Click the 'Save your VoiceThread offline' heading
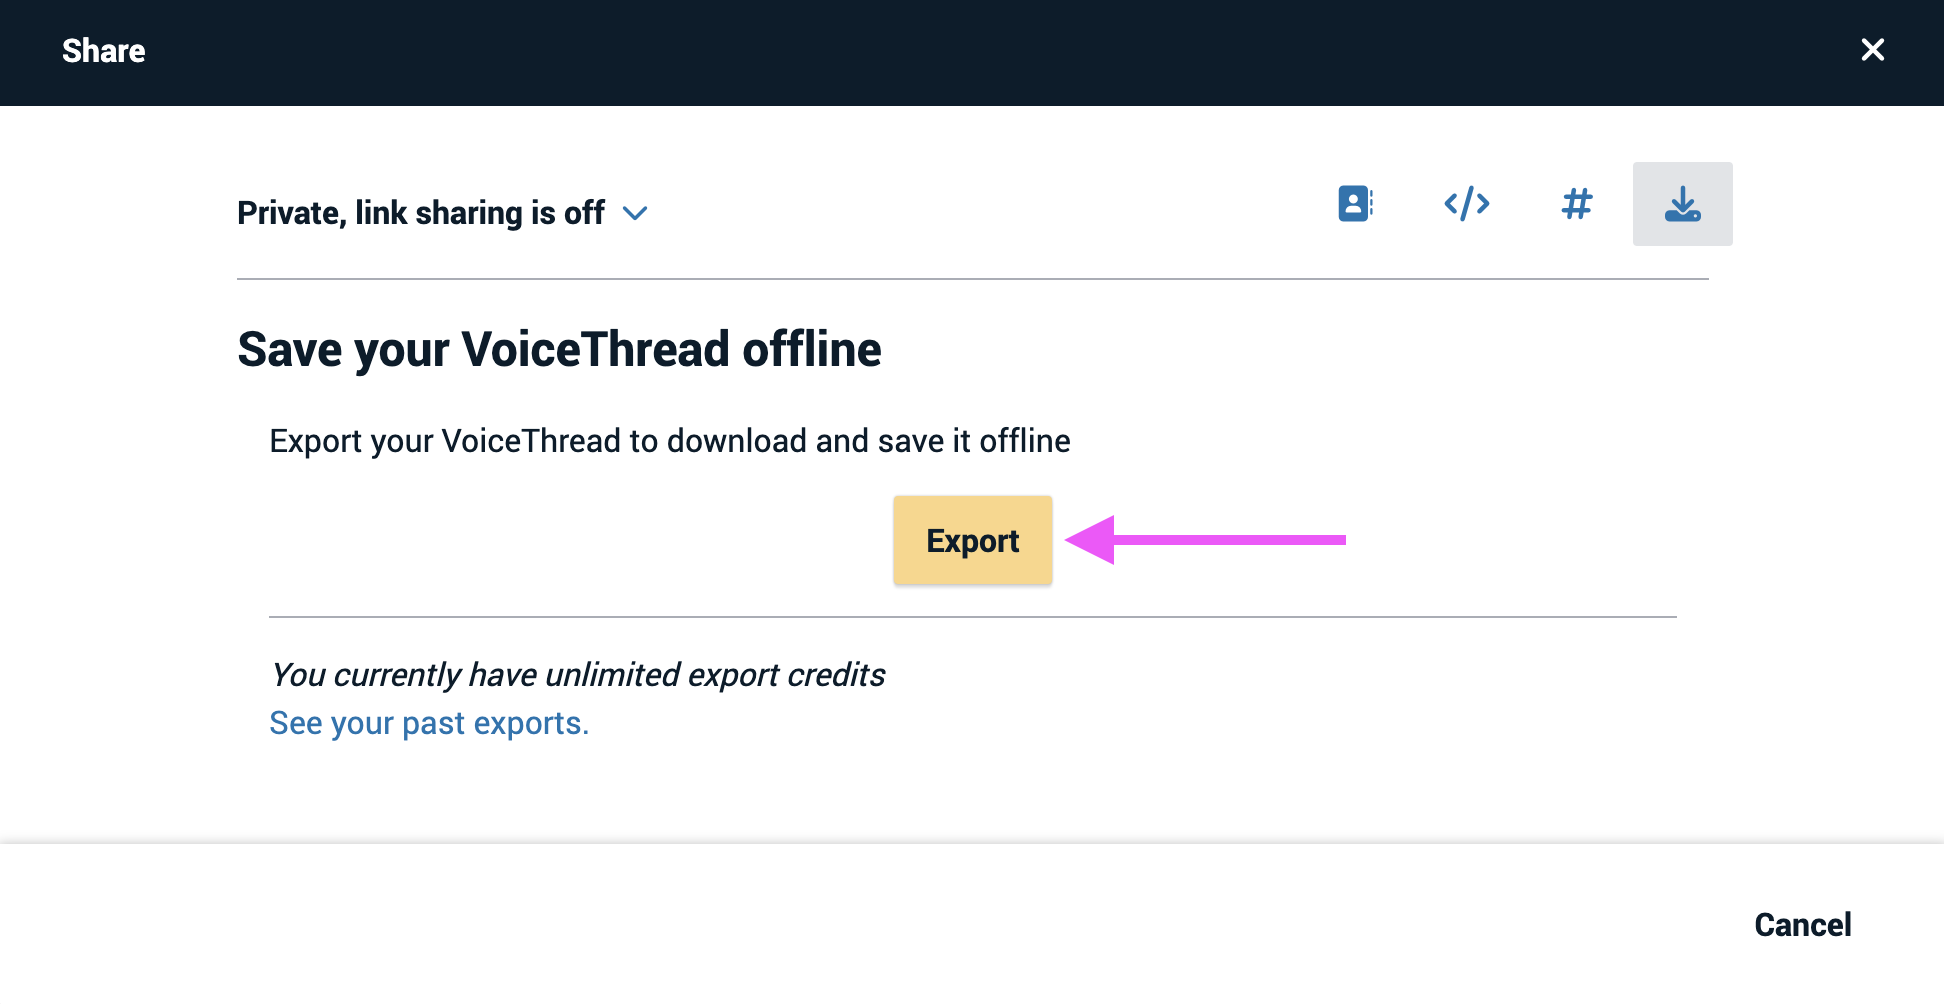Screen dimensions: 1944x1004 click(559, 350)
